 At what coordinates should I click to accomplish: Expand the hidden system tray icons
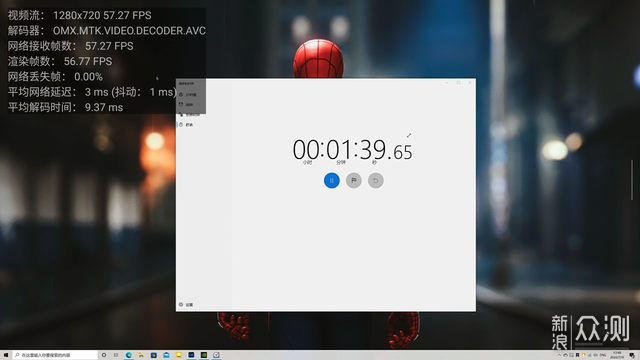pos(559,355)
